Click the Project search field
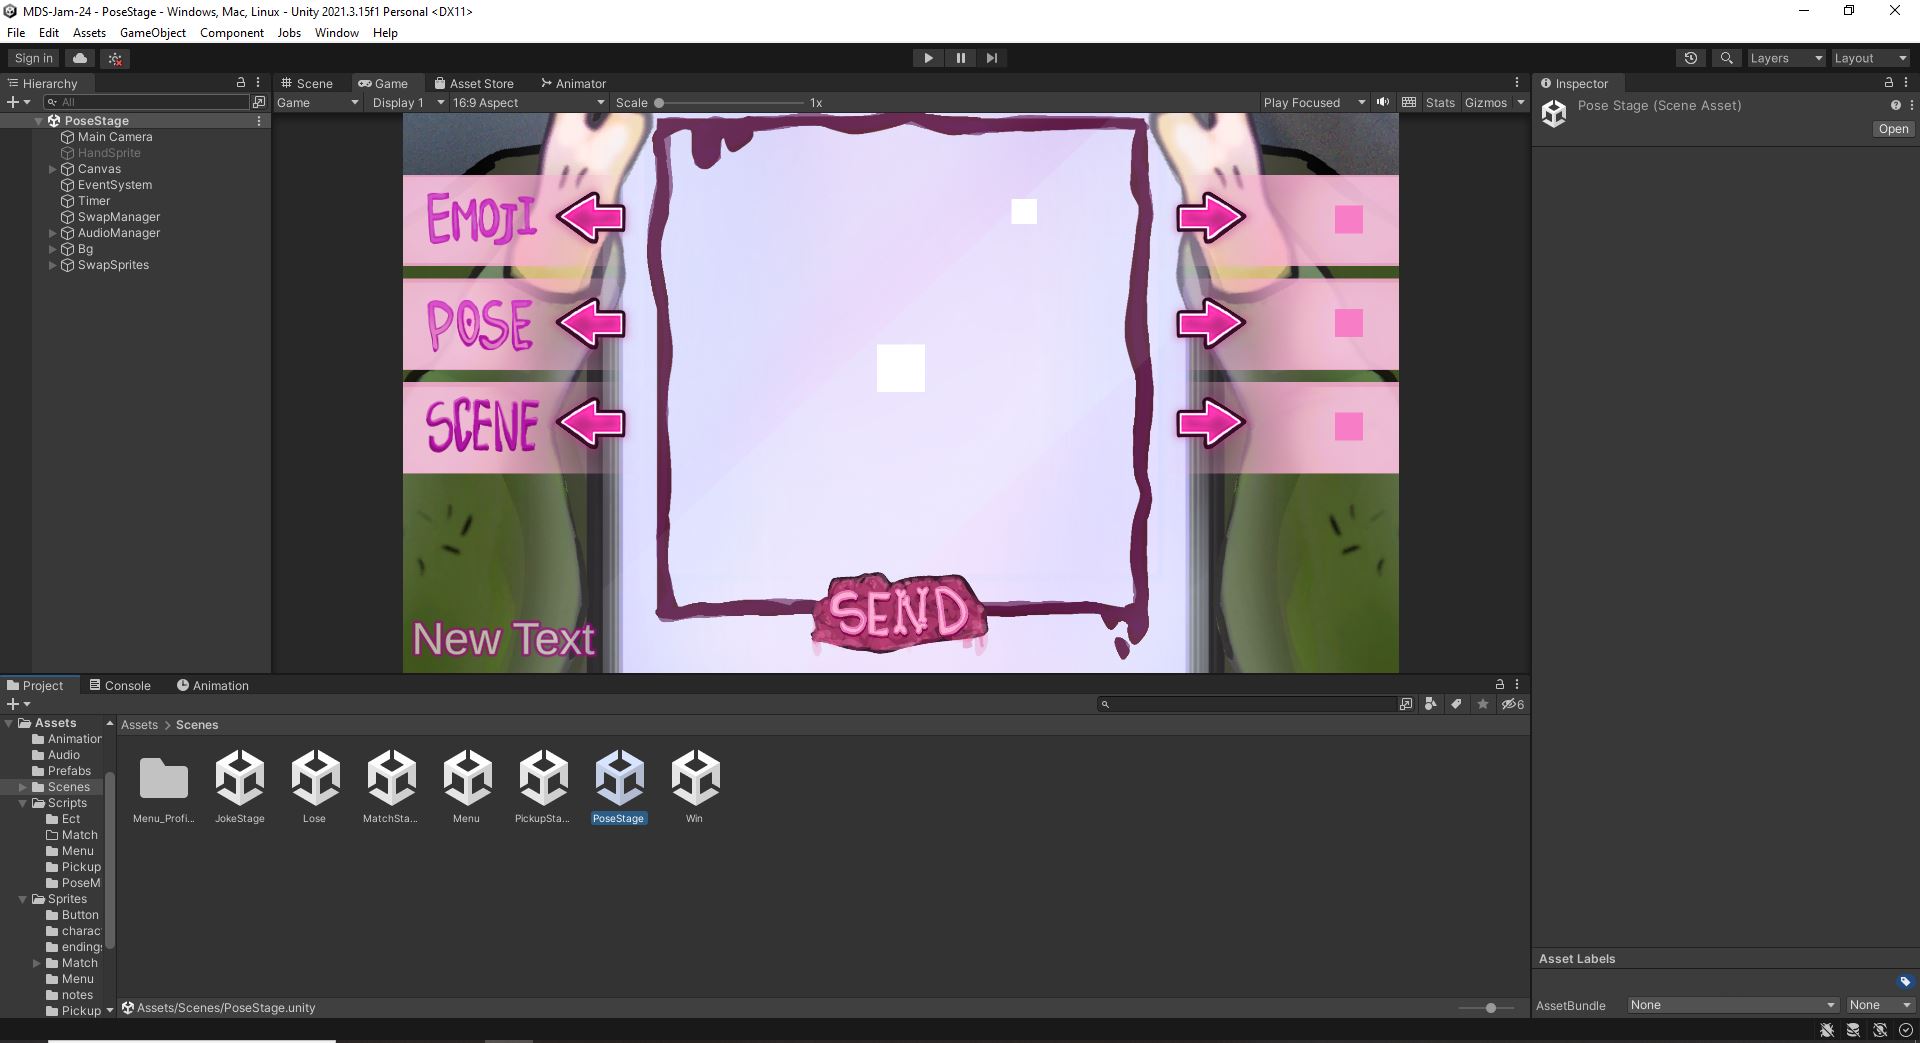The width and height of the screenshot is (1920, 1043). coord(1246,704)
